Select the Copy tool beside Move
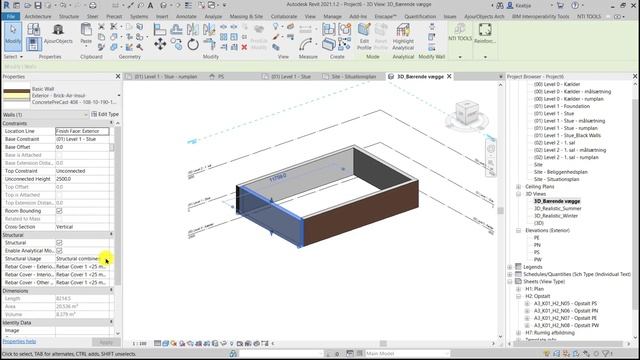The height and width of the screenshot is (360, 640). point(176,44)
